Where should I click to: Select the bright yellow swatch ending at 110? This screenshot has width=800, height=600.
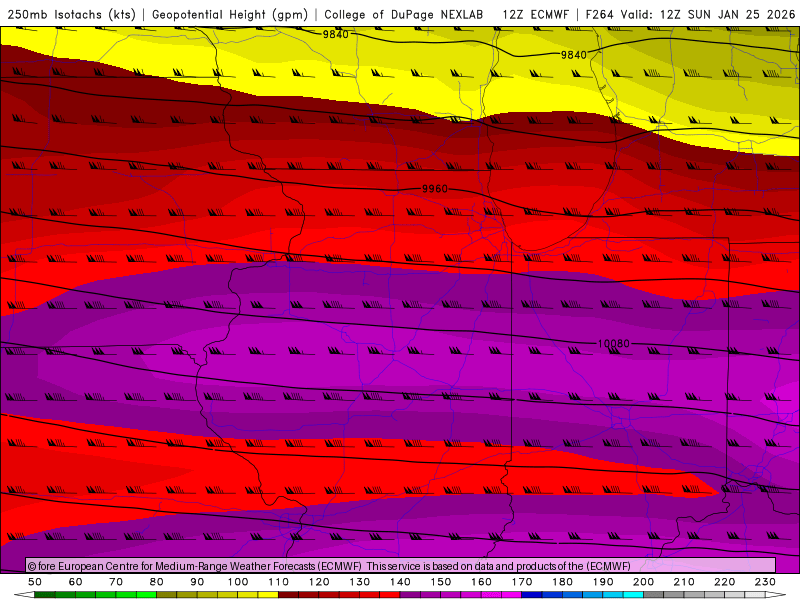[268, 595]
